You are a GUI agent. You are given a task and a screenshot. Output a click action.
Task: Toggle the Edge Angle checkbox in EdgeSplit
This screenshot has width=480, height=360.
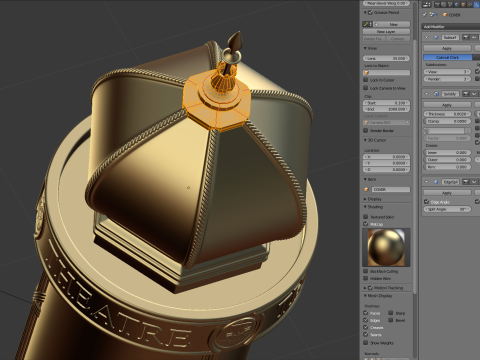click(426, 202)
